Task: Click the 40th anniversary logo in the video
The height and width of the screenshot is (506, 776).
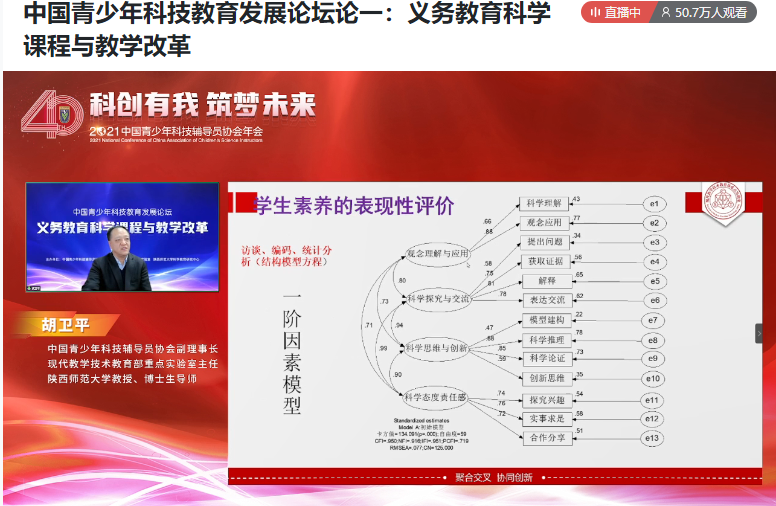Action: coord(52,115)
